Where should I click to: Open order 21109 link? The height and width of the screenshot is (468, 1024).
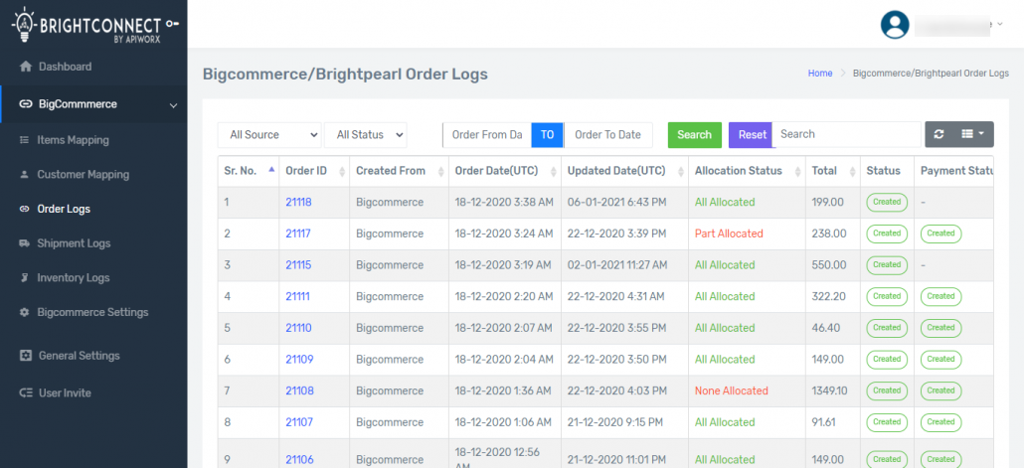click(300, 360)
